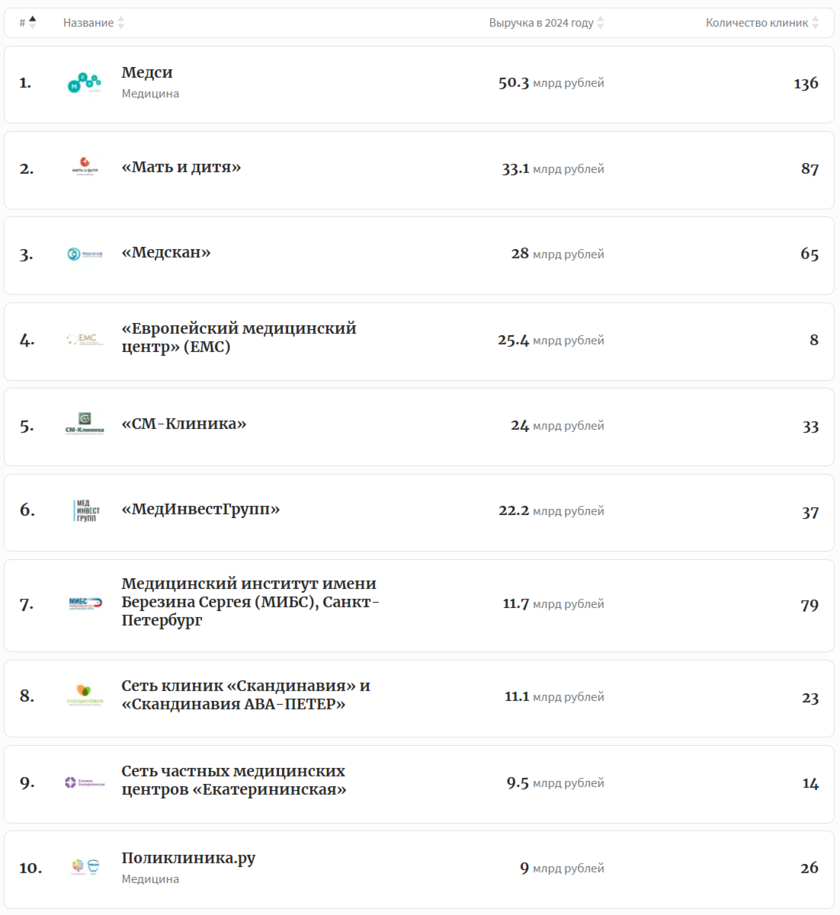Viewport: 840px width, 915px height.
Task: Select the Медицинский институт имени Березина row
Action: pyautogui.click(x=420, y=605)
